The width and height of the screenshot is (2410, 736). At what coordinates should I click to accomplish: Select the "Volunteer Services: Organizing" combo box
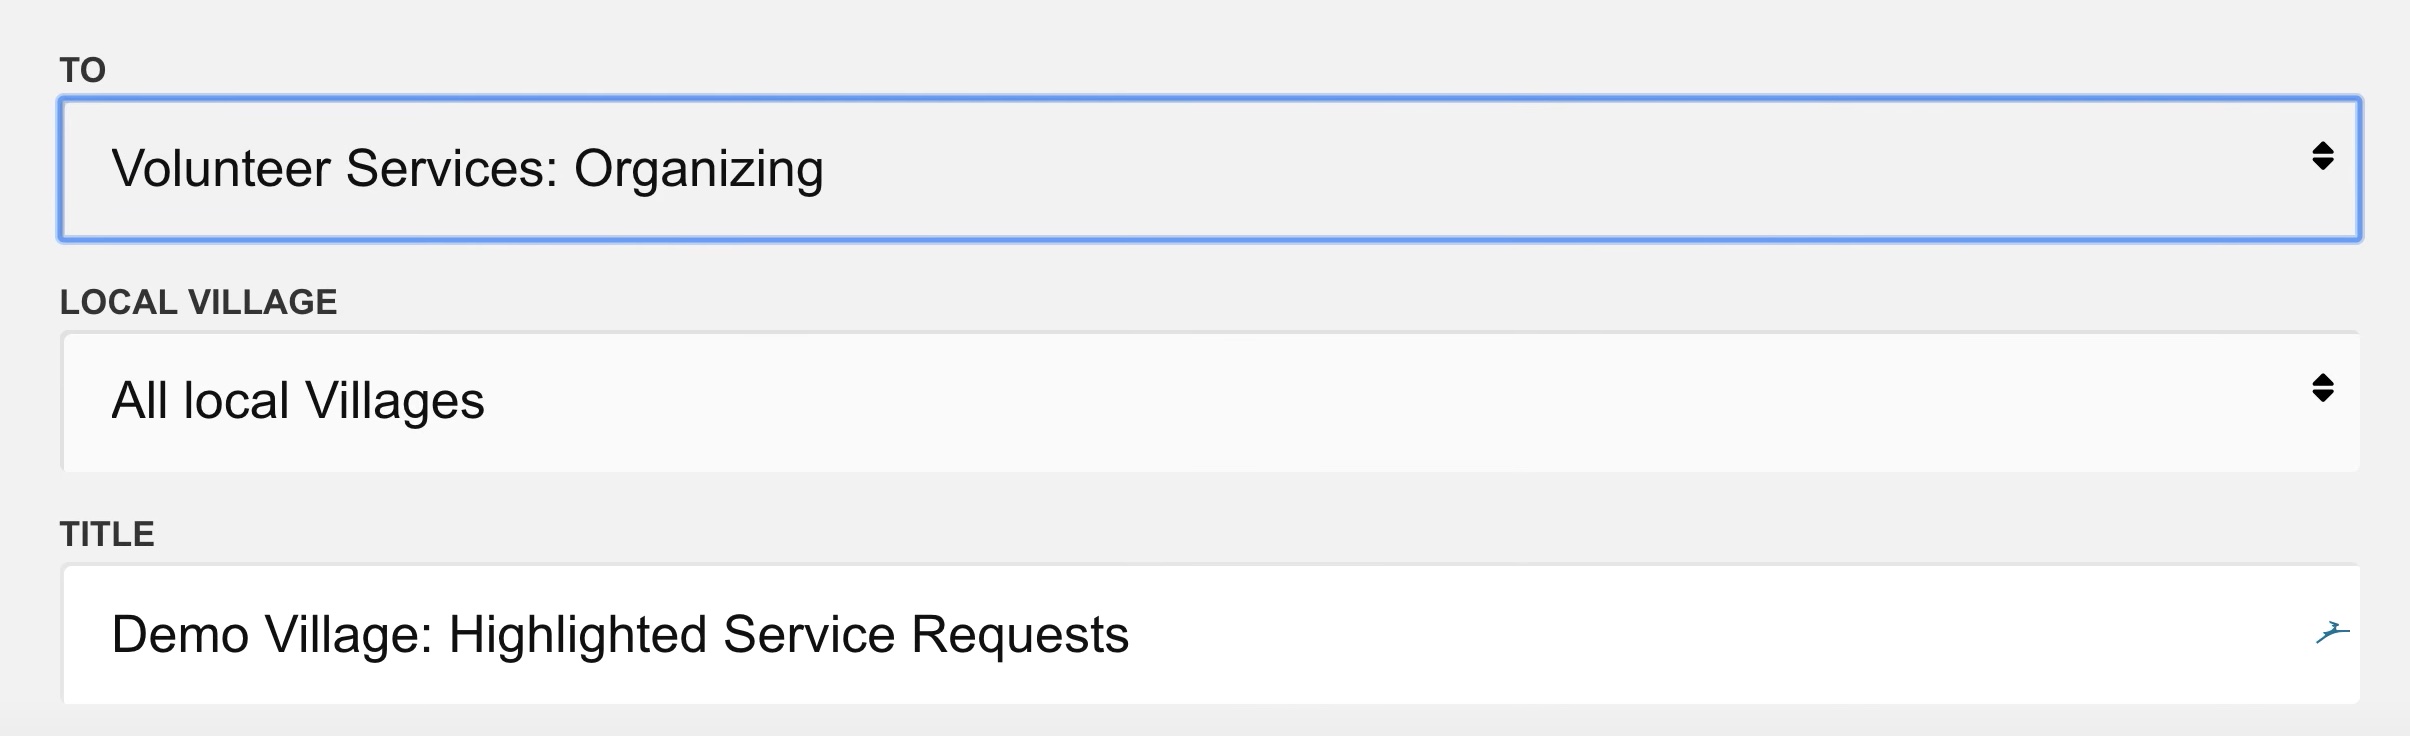pos(1210,169)
